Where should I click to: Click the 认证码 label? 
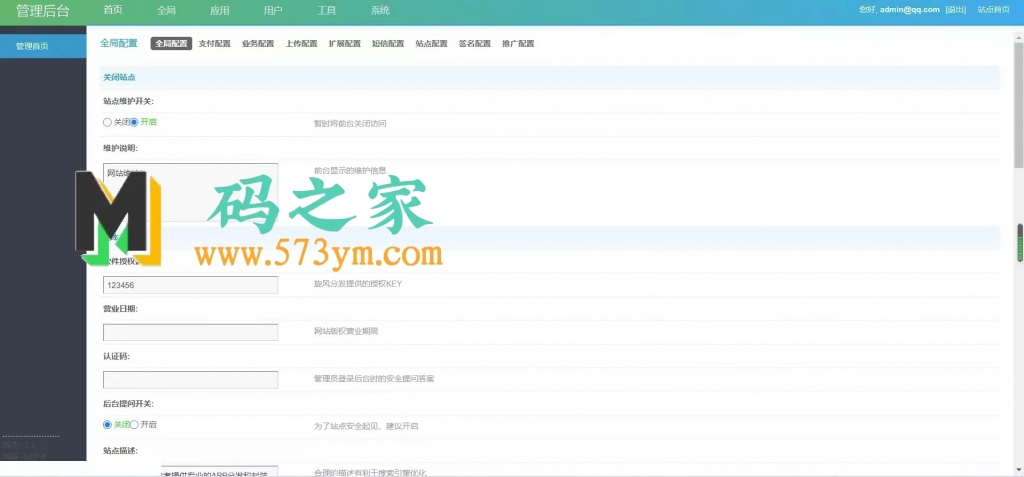[x=116, y=356]
